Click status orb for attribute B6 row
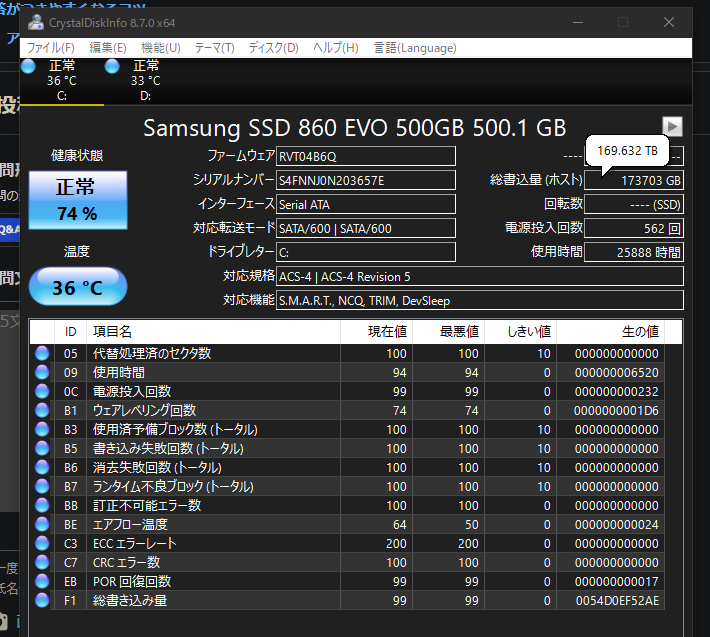 tap(42, 467)
